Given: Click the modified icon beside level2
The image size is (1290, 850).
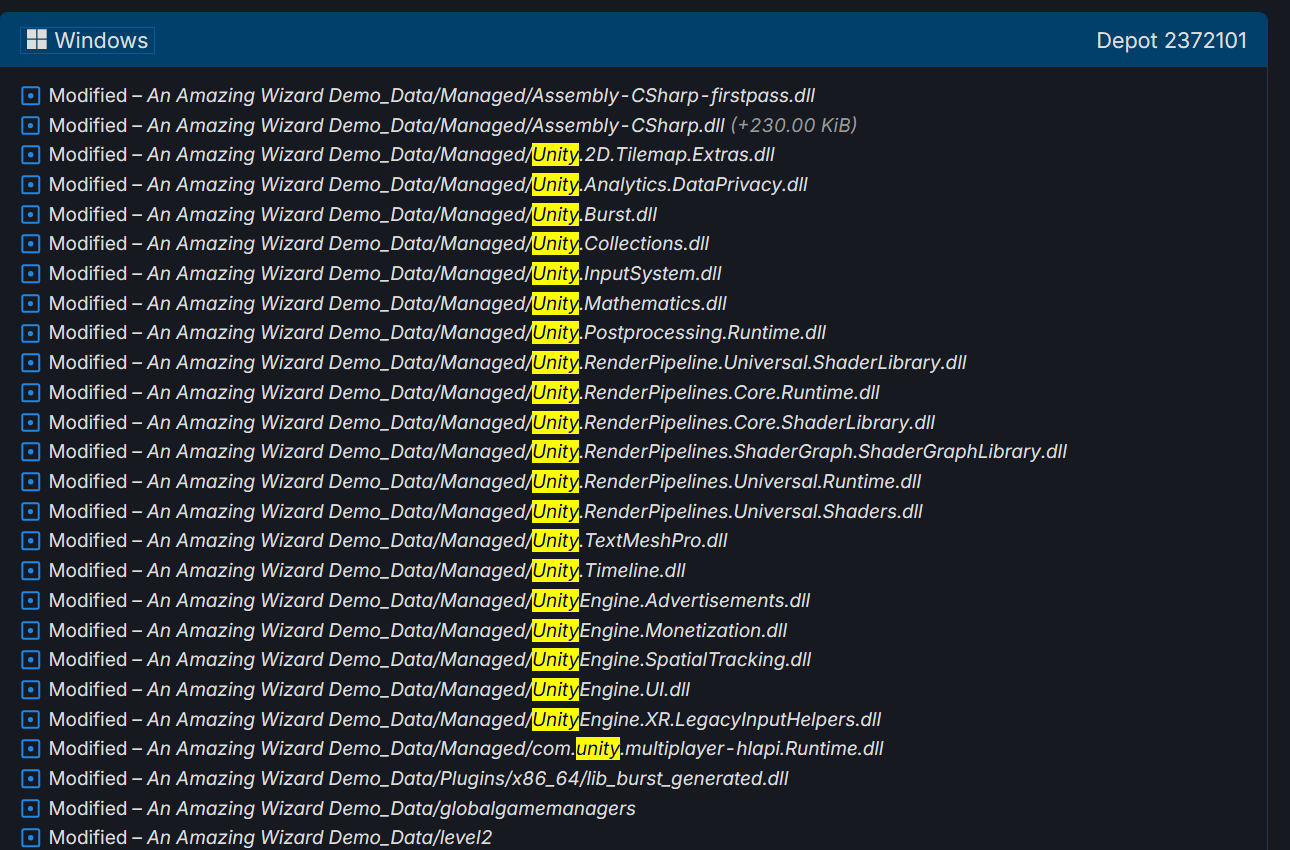Looking at the screenshot, I should click(x=30, y=838).
